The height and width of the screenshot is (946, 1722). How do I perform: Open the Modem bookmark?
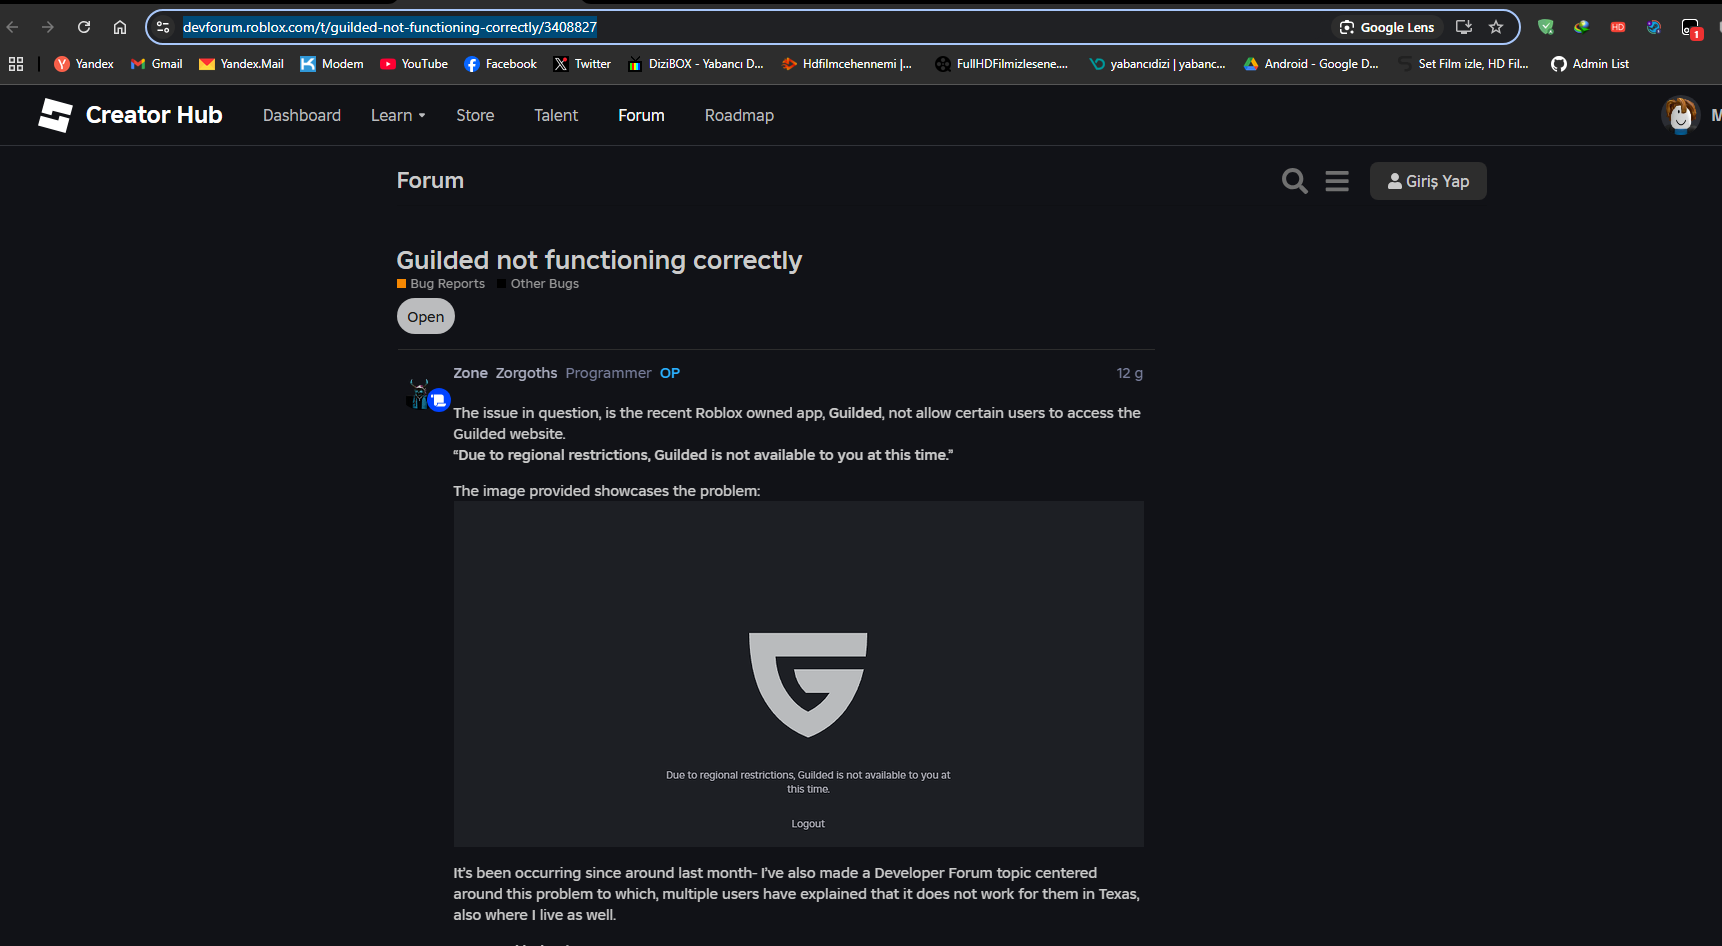click(x=332, y=64)
